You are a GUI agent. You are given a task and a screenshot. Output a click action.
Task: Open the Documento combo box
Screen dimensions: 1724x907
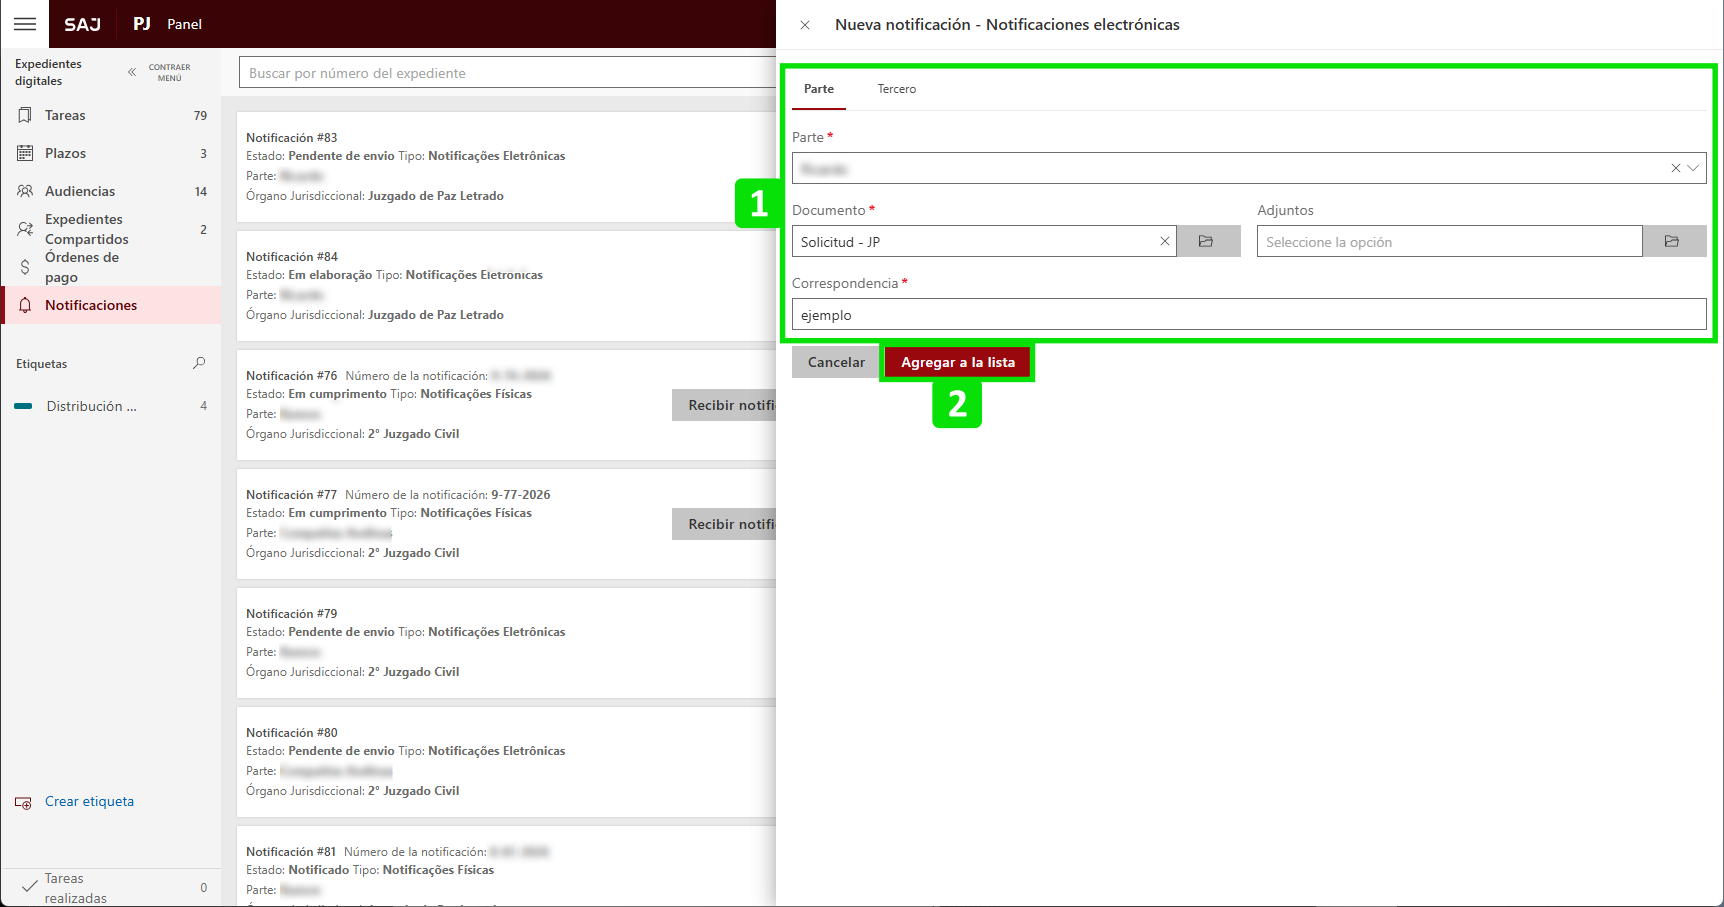pos(975,242)
